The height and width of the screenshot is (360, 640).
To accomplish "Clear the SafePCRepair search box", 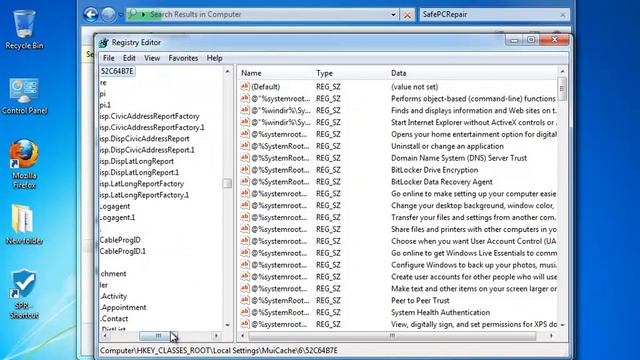I will point(563,15).
